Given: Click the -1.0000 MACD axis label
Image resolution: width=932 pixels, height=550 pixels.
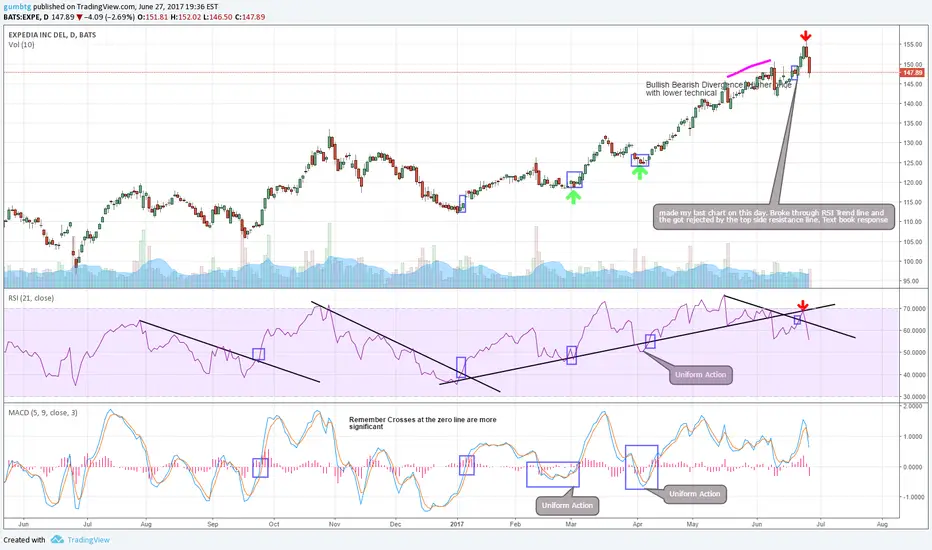Looking at the screenshot, I should [912, 497].
